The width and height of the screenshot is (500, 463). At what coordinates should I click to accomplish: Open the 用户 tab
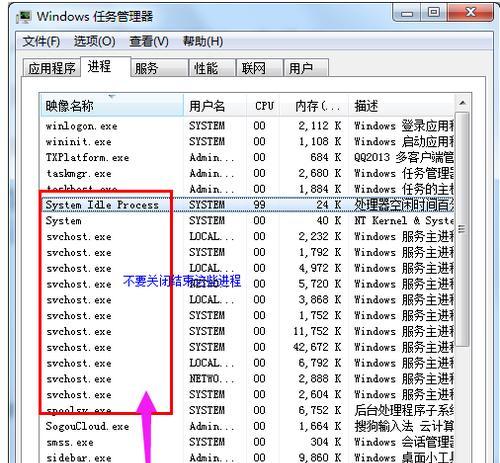(306, 68)
